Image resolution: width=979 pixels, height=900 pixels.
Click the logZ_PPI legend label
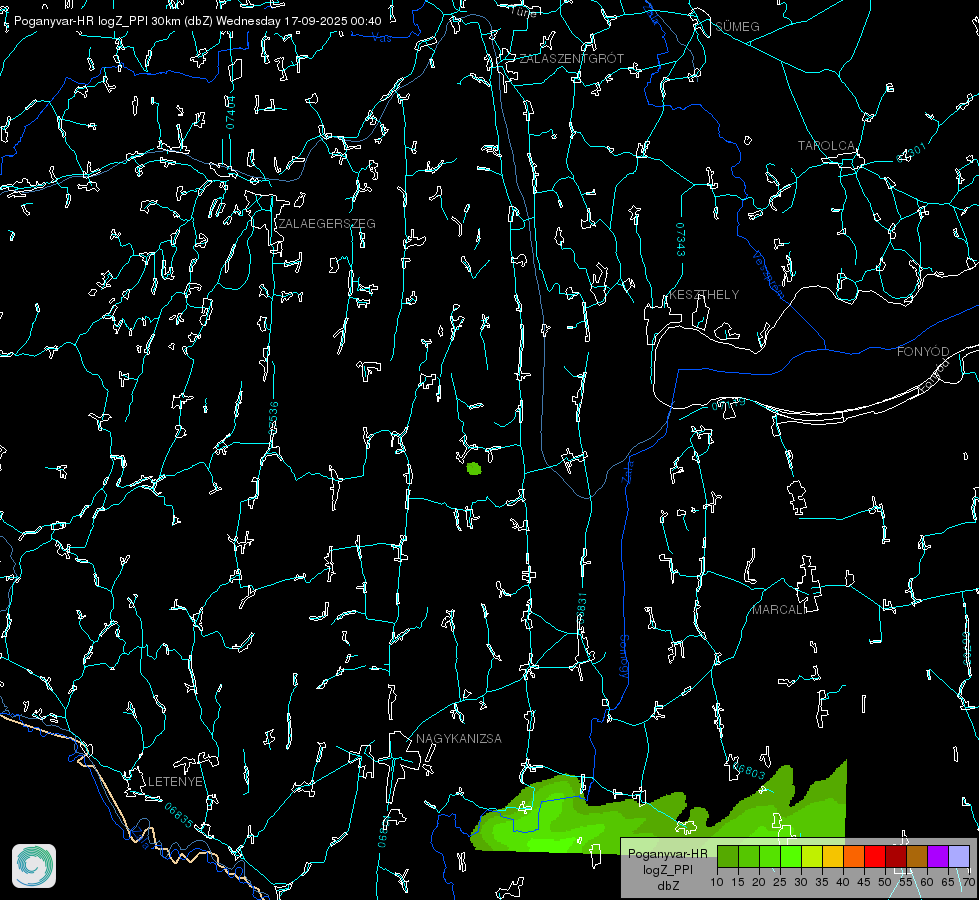tap(667, 870)
